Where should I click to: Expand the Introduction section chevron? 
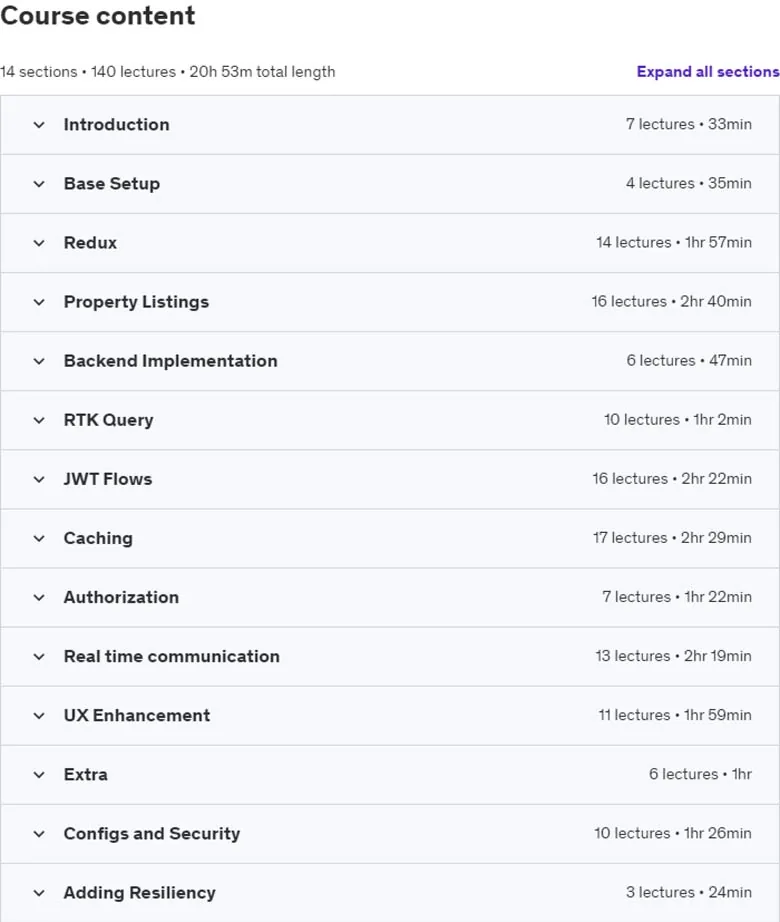tap(39, 125)
